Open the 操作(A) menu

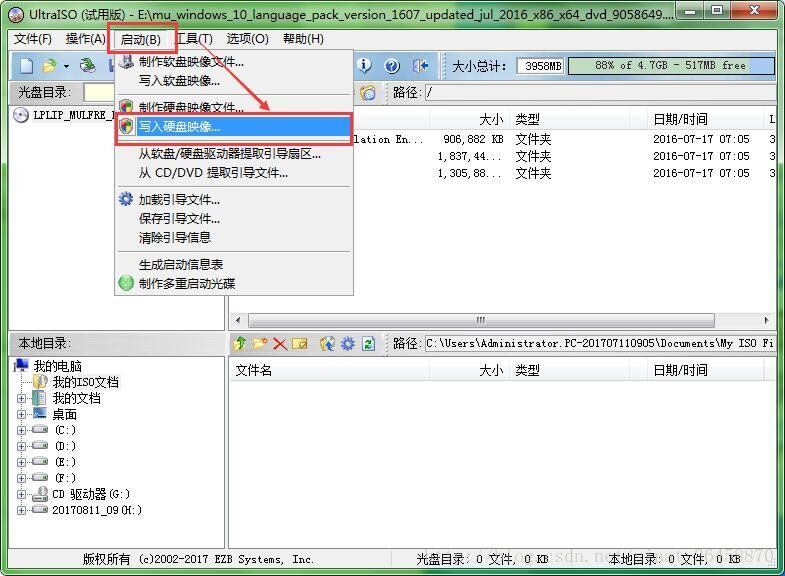86,39
